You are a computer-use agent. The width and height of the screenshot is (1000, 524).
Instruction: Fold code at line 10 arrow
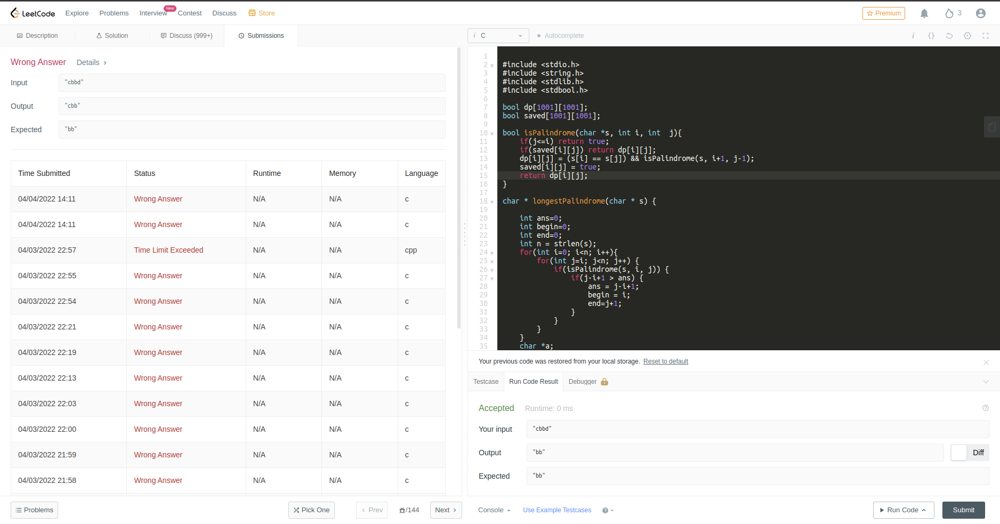[492, 133]
